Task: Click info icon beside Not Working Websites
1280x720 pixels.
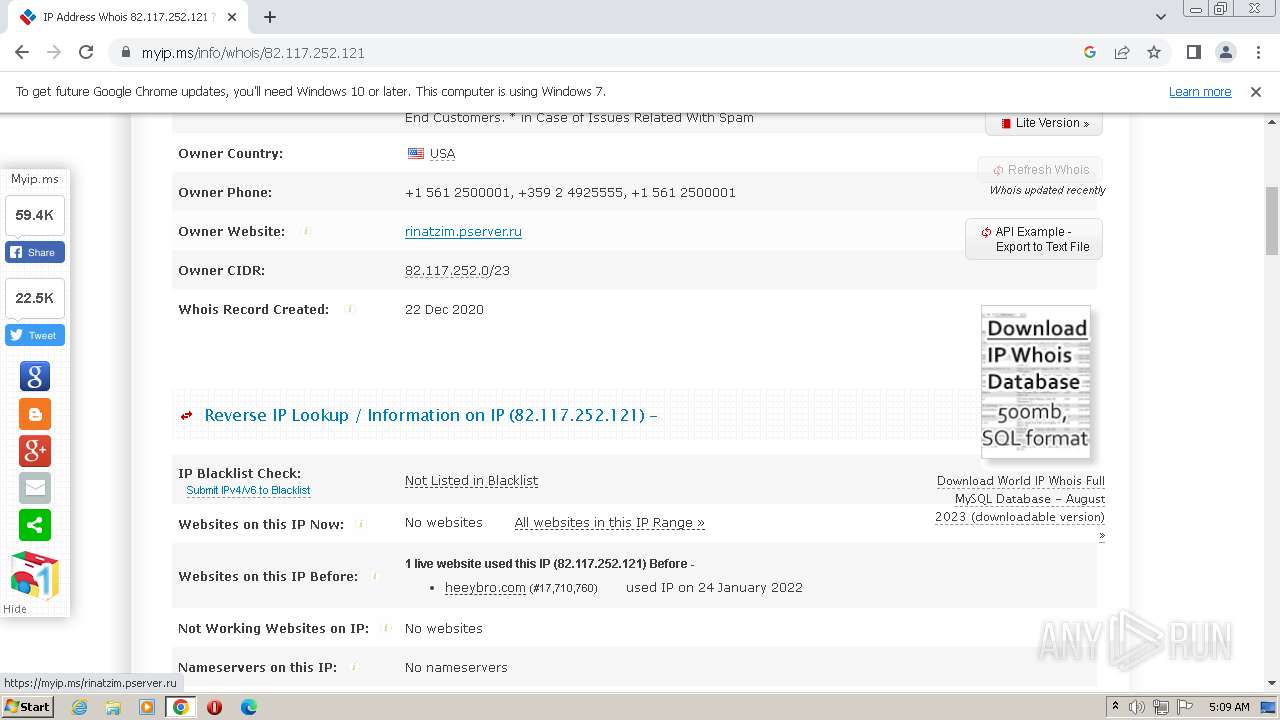Action: [x=385, y=628]
